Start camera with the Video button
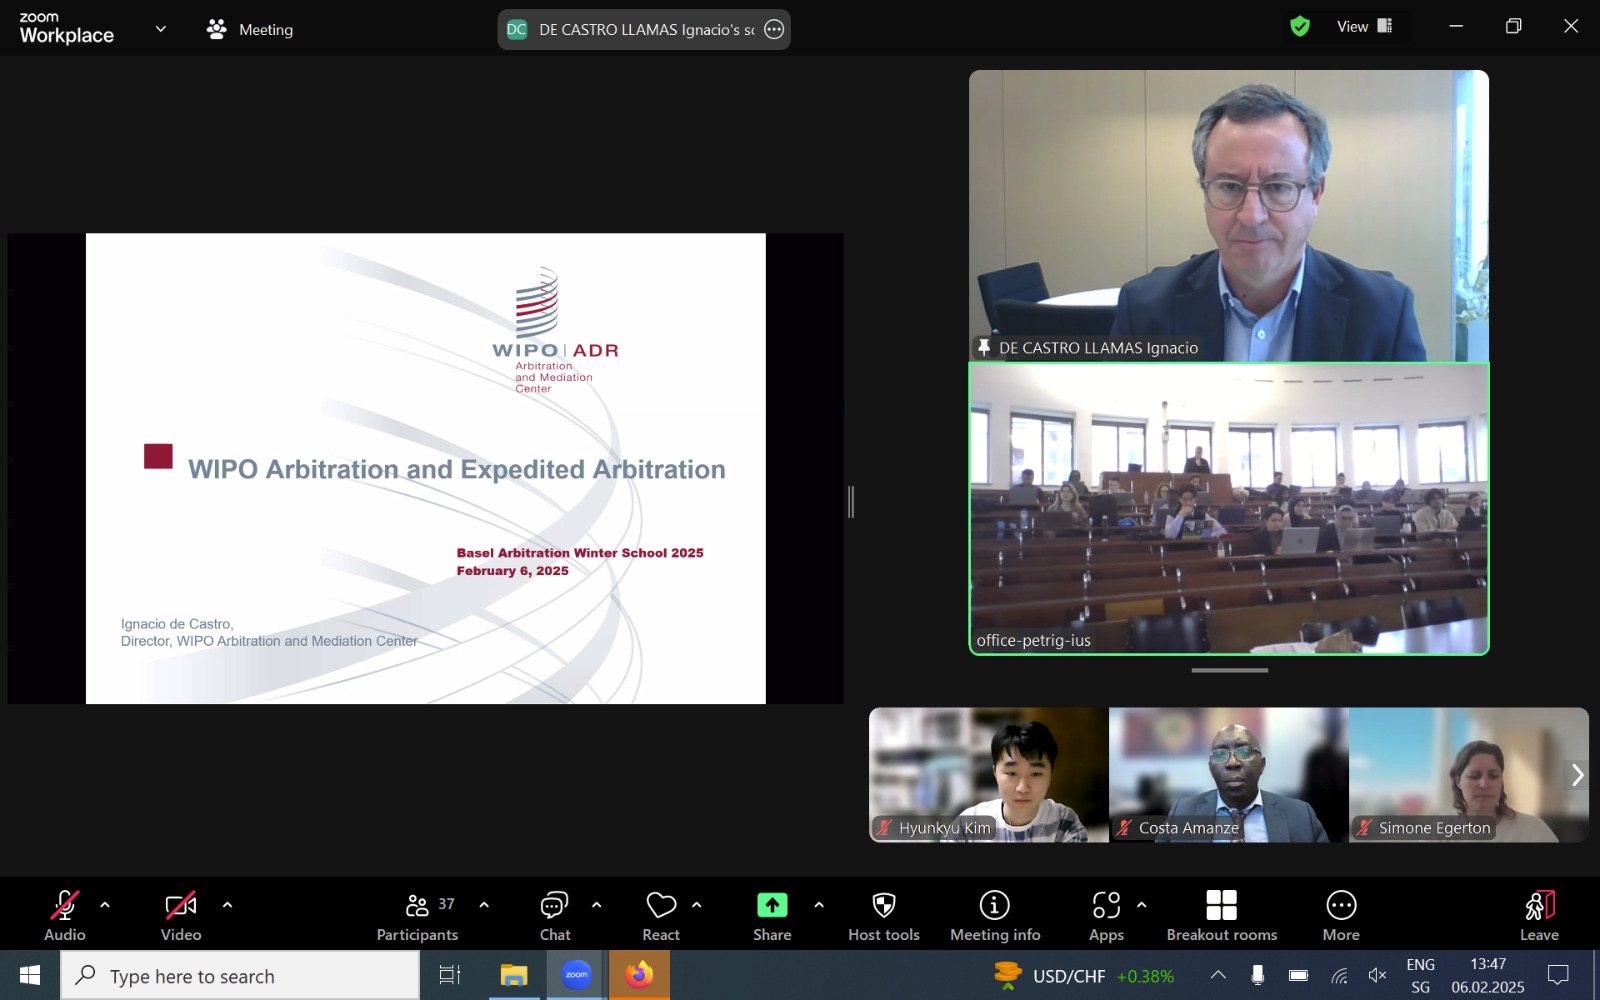 tap(181, 915)
